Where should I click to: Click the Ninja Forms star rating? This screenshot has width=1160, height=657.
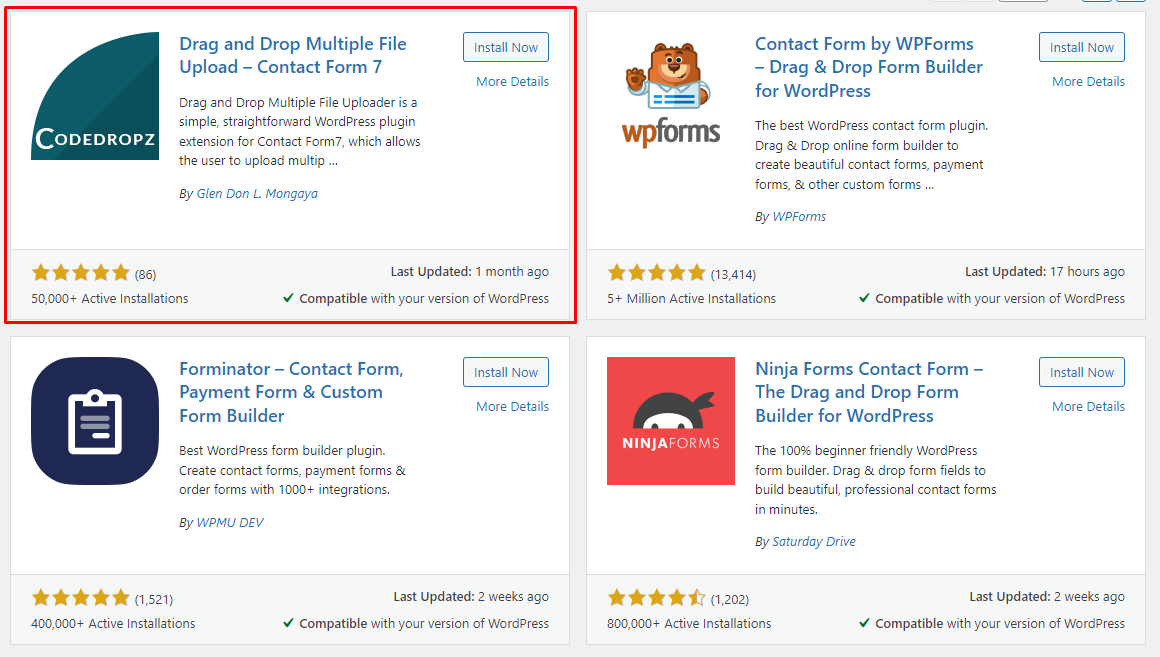[657, 599]
